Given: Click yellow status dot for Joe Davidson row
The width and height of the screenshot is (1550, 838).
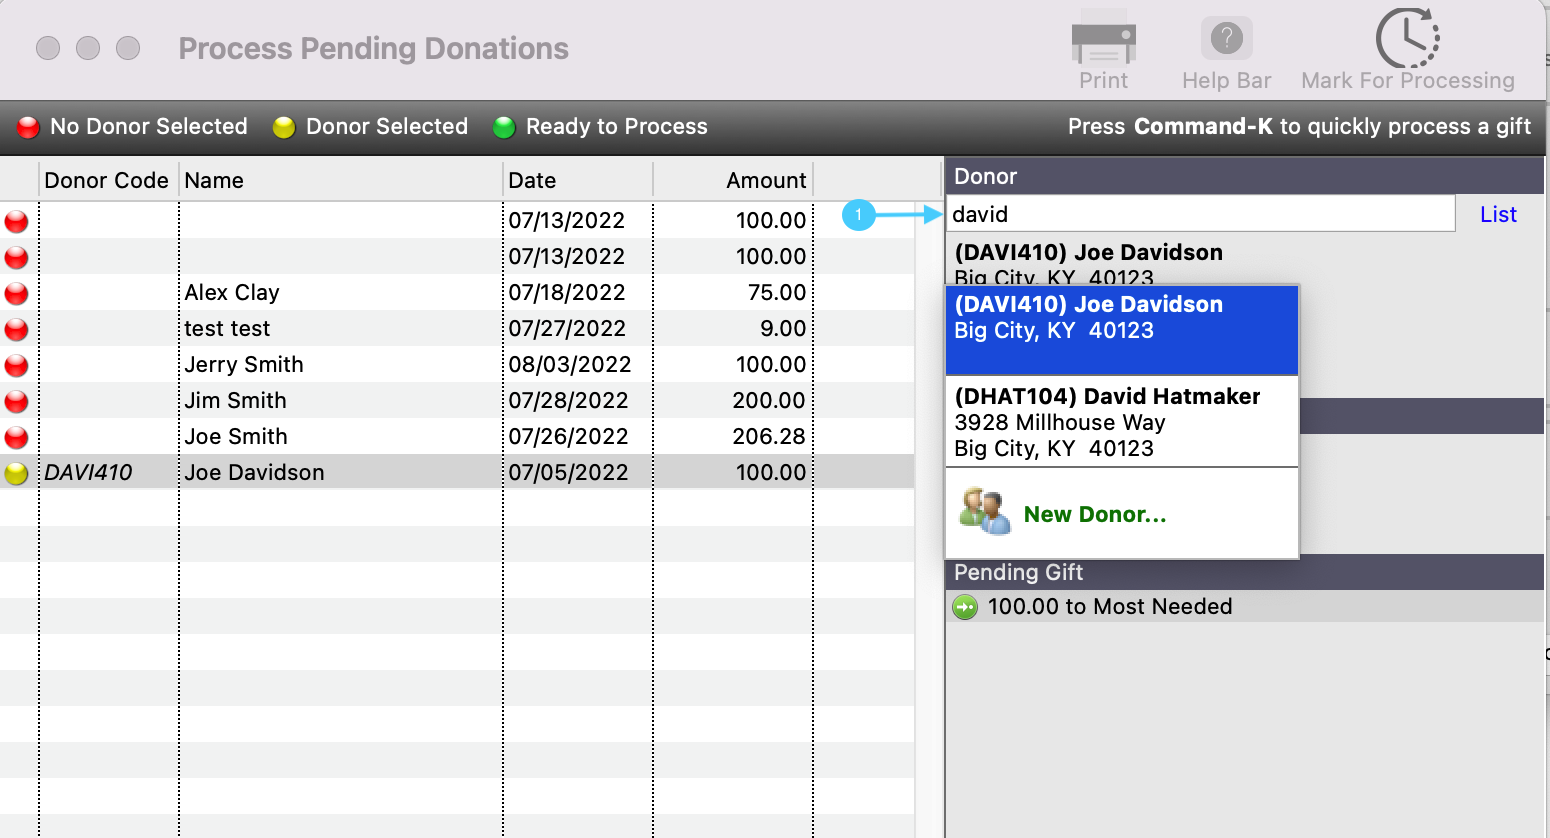Looking at the screenshot, I should coord(17,473).
